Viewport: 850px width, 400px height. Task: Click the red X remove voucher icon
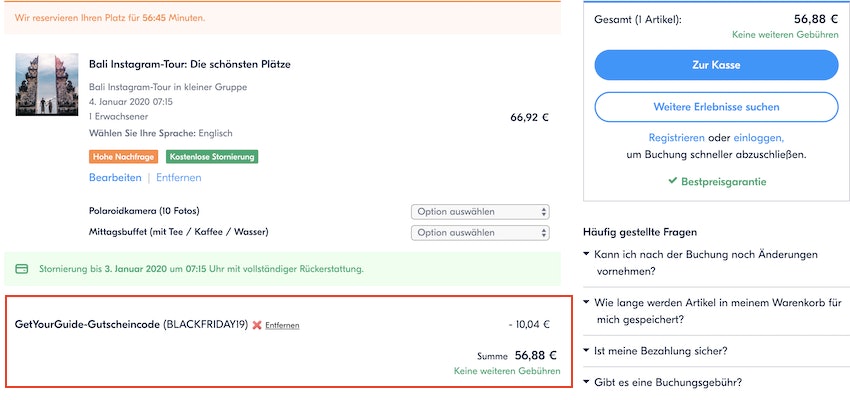(x=257, y=325)
